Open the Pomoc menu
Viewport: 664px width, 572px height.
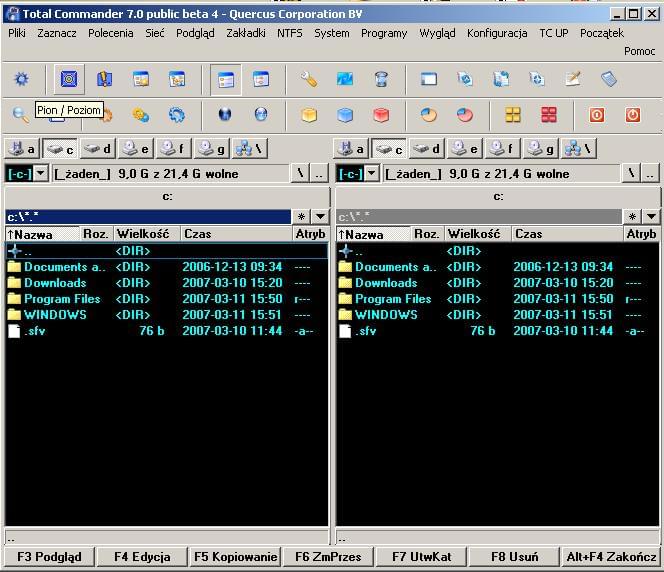639,51
